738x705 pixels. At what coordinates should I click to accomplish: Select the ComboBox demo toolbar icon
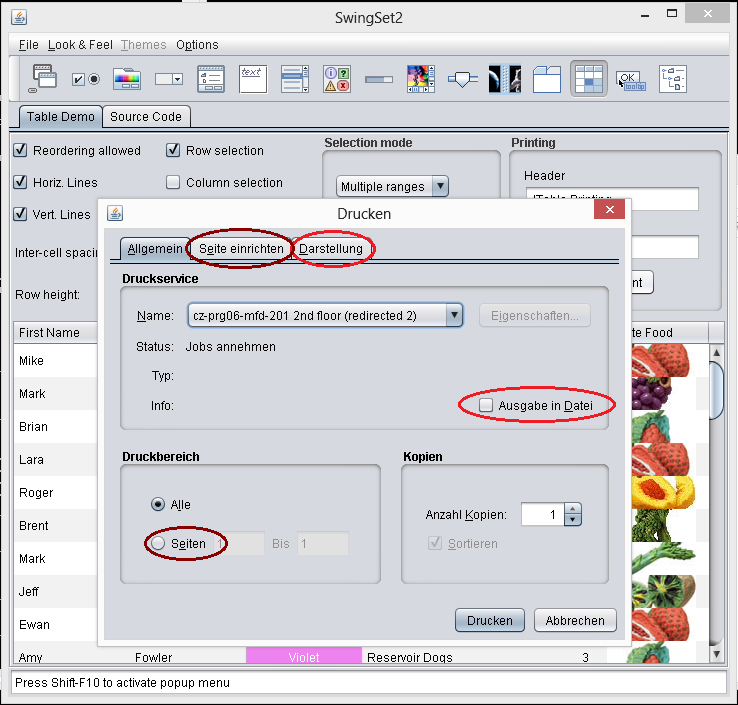tap(169, 78)
